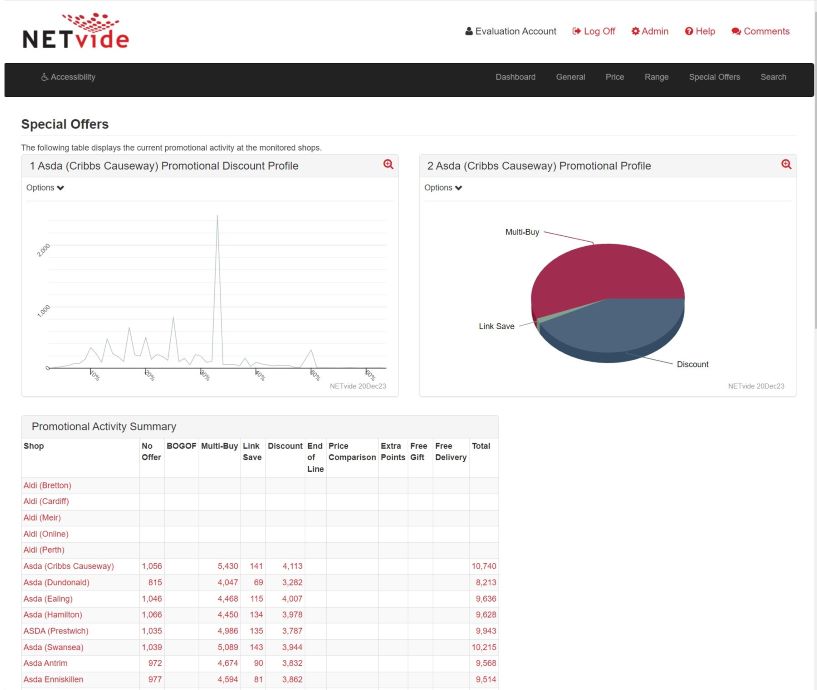Screen dimensions: 817x690
Task: Open the Asda (Cribbs Causeway) shop link
Action: 69,566
